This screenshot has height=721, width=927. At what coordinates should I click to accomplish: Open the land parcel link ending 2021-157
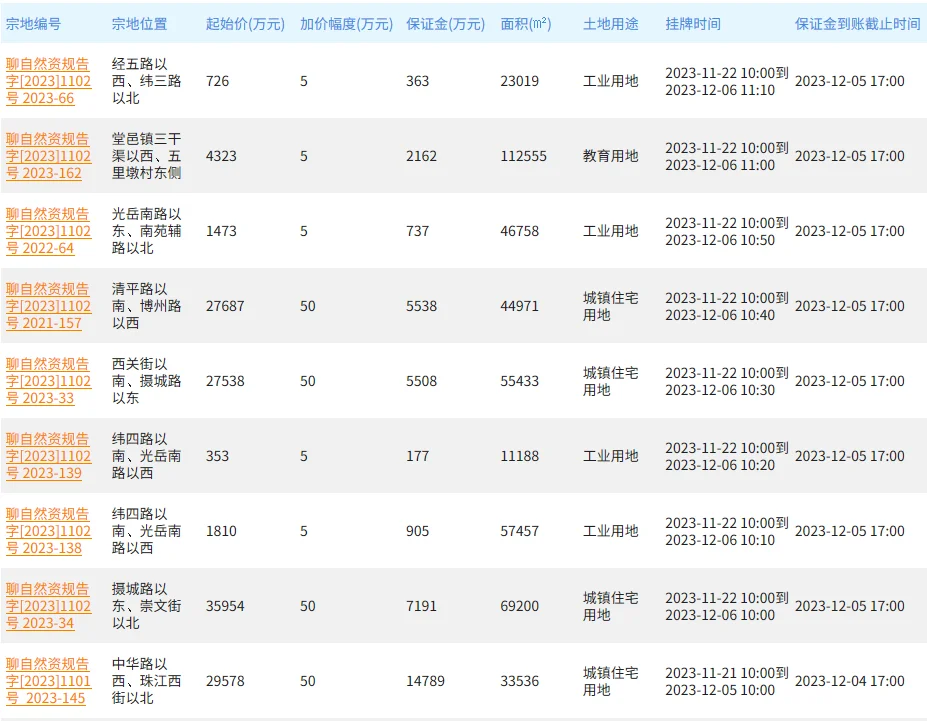48,306
